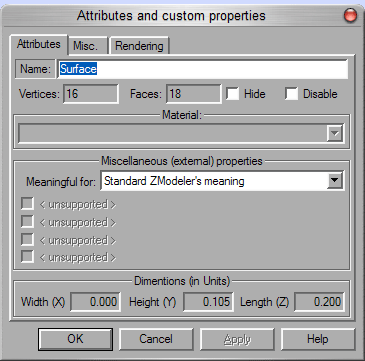Screen dimensions: 365x361
Task: Expand the Meaningful for dropdown arrow
Action: [334, 181]
